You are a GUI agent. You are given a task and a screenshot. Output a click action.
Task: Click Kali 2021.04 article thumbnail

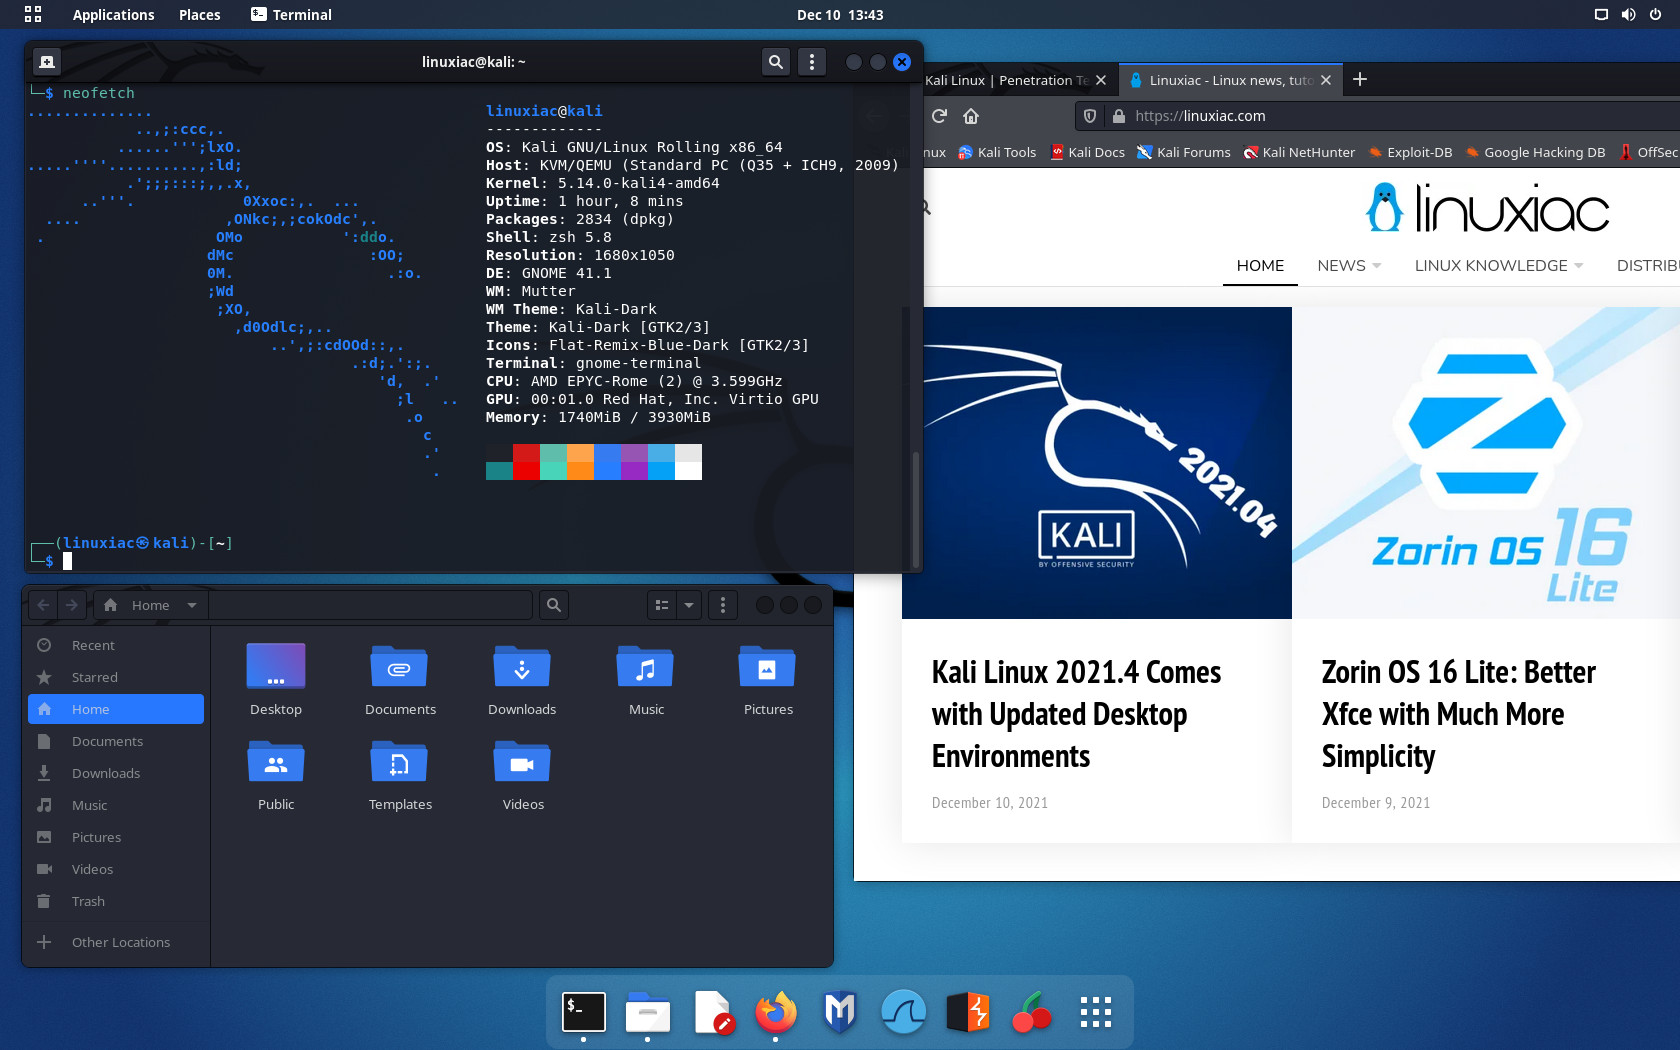pos(1097,463)
